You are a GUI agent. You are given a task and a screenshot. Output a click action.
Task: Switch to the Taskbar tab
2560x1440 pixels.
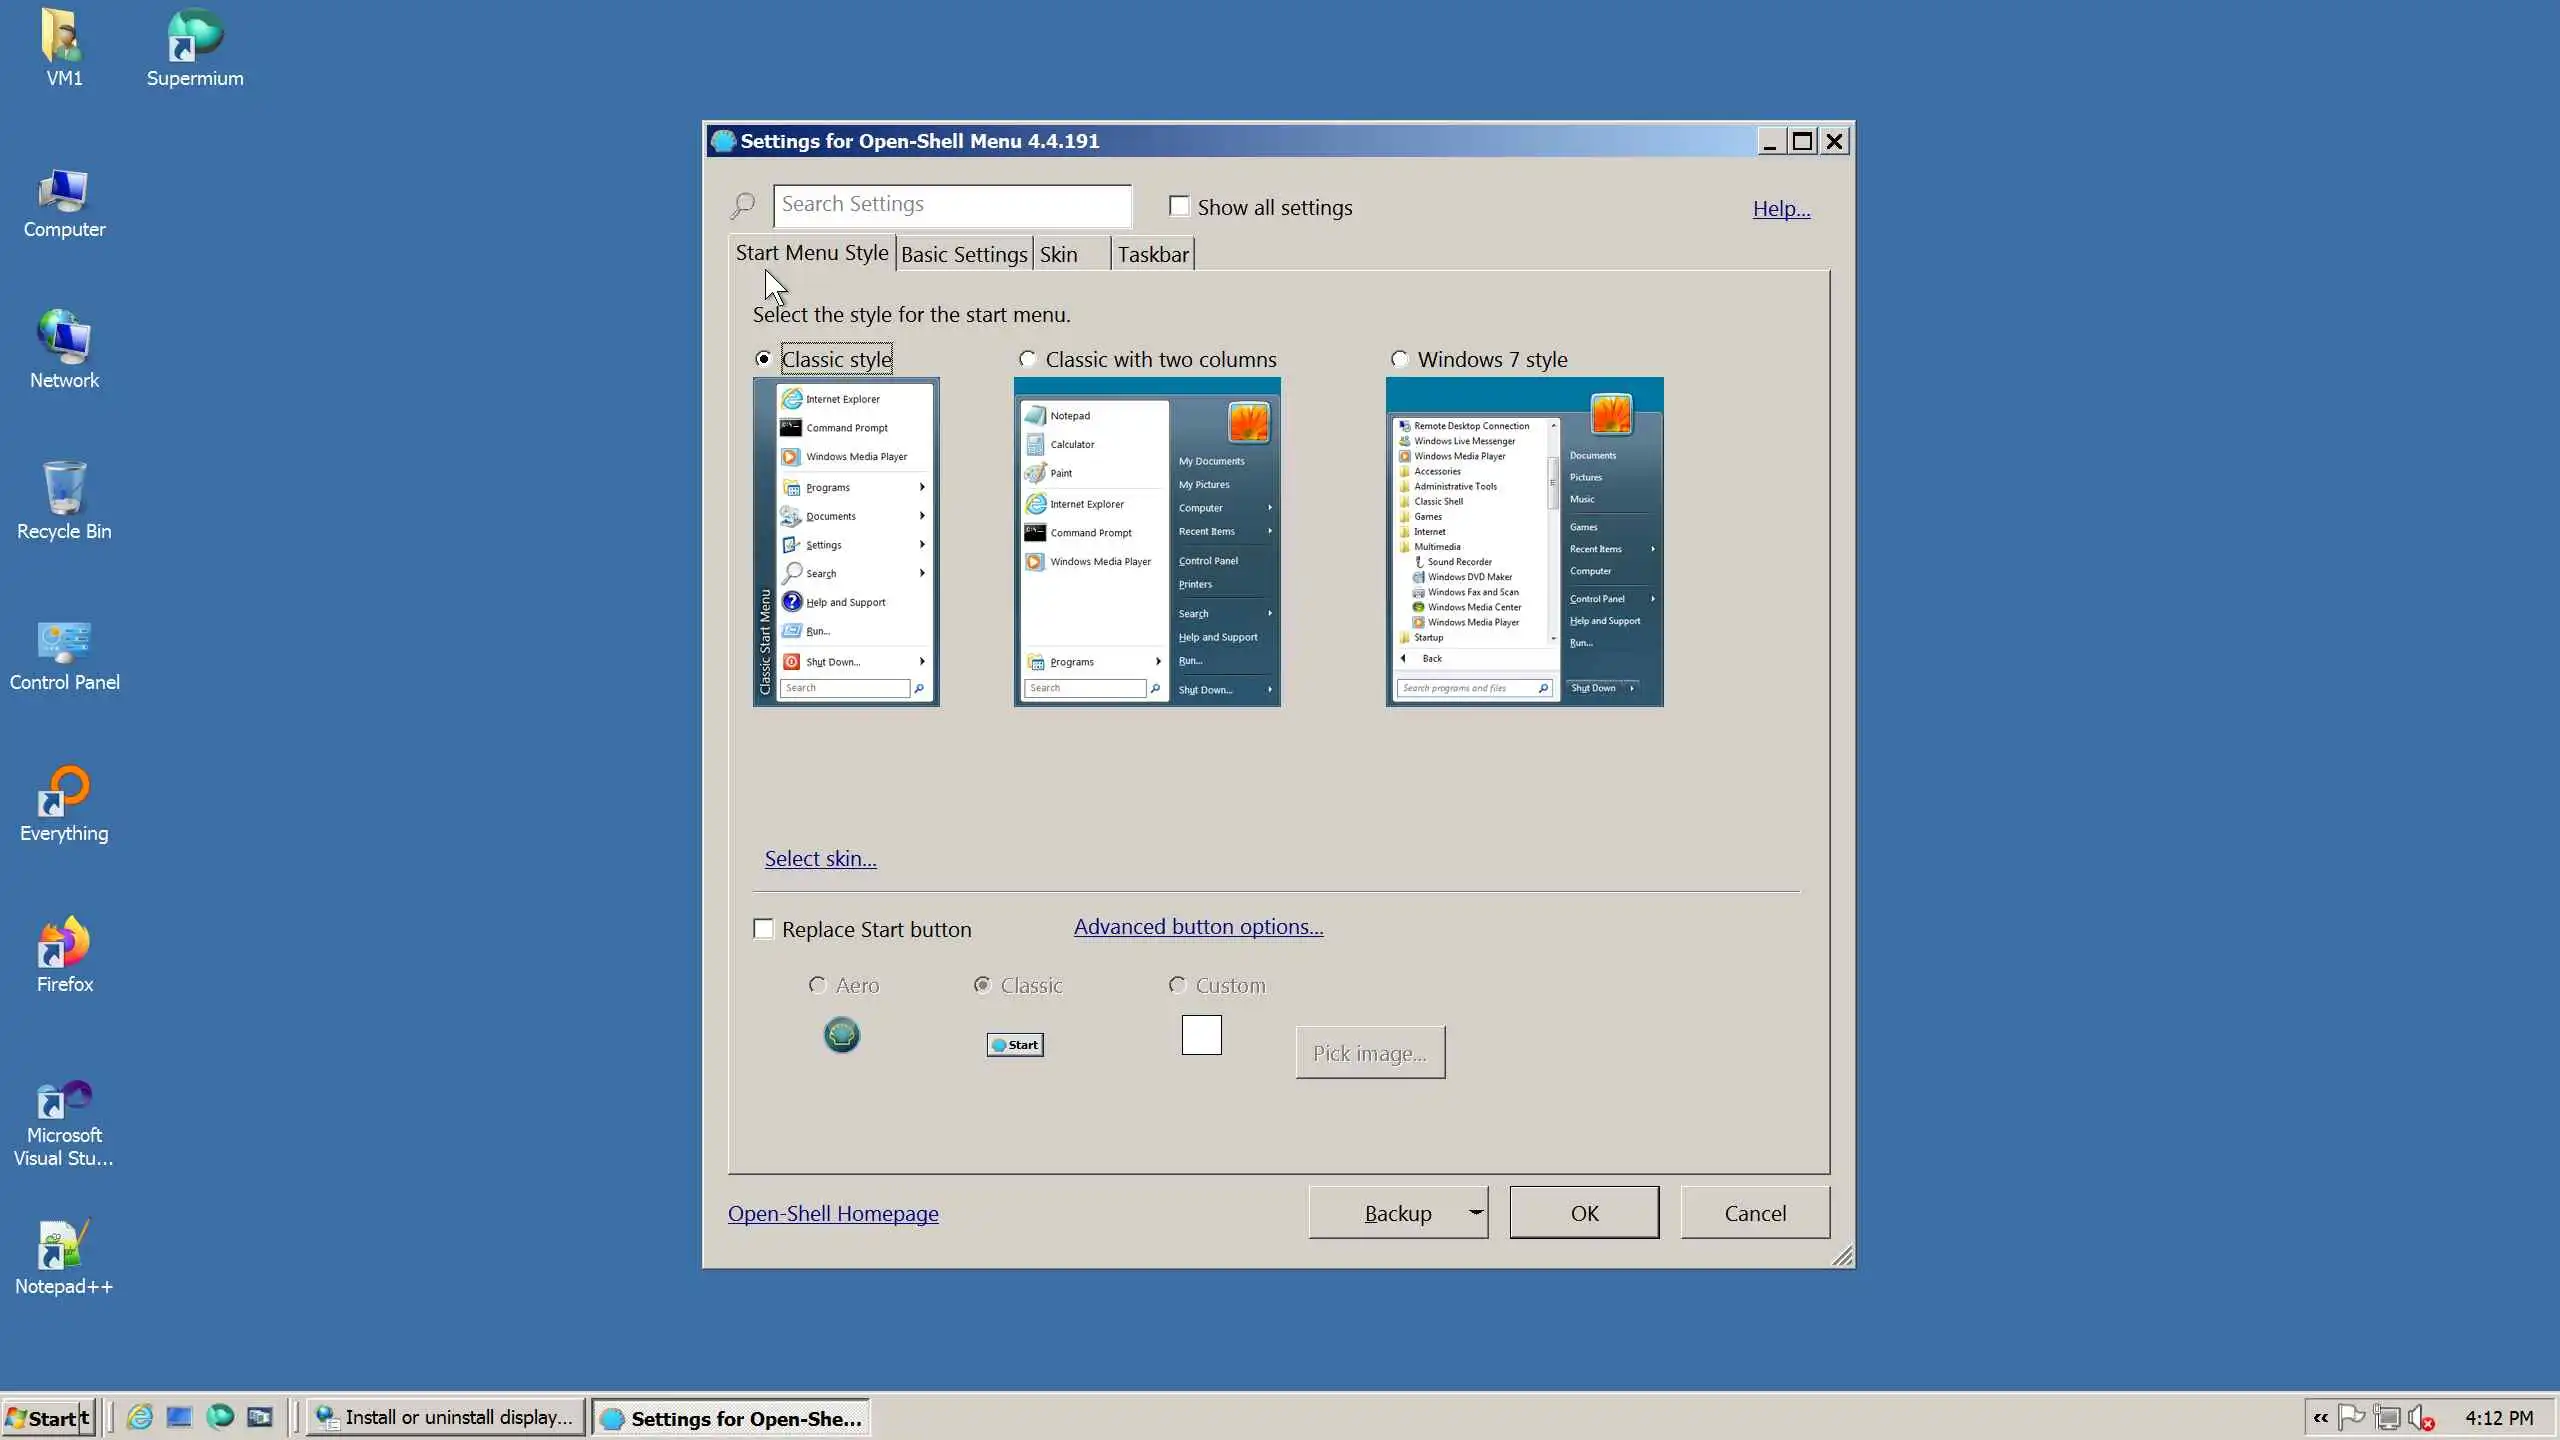(x=1153, y=254)
